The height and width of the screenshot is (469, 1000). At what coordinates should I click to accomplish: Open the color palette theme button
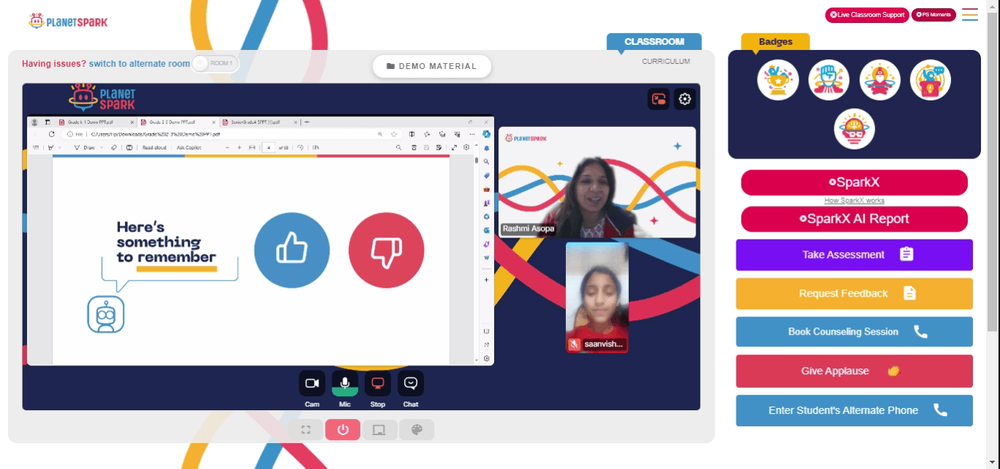coord(416,429)
